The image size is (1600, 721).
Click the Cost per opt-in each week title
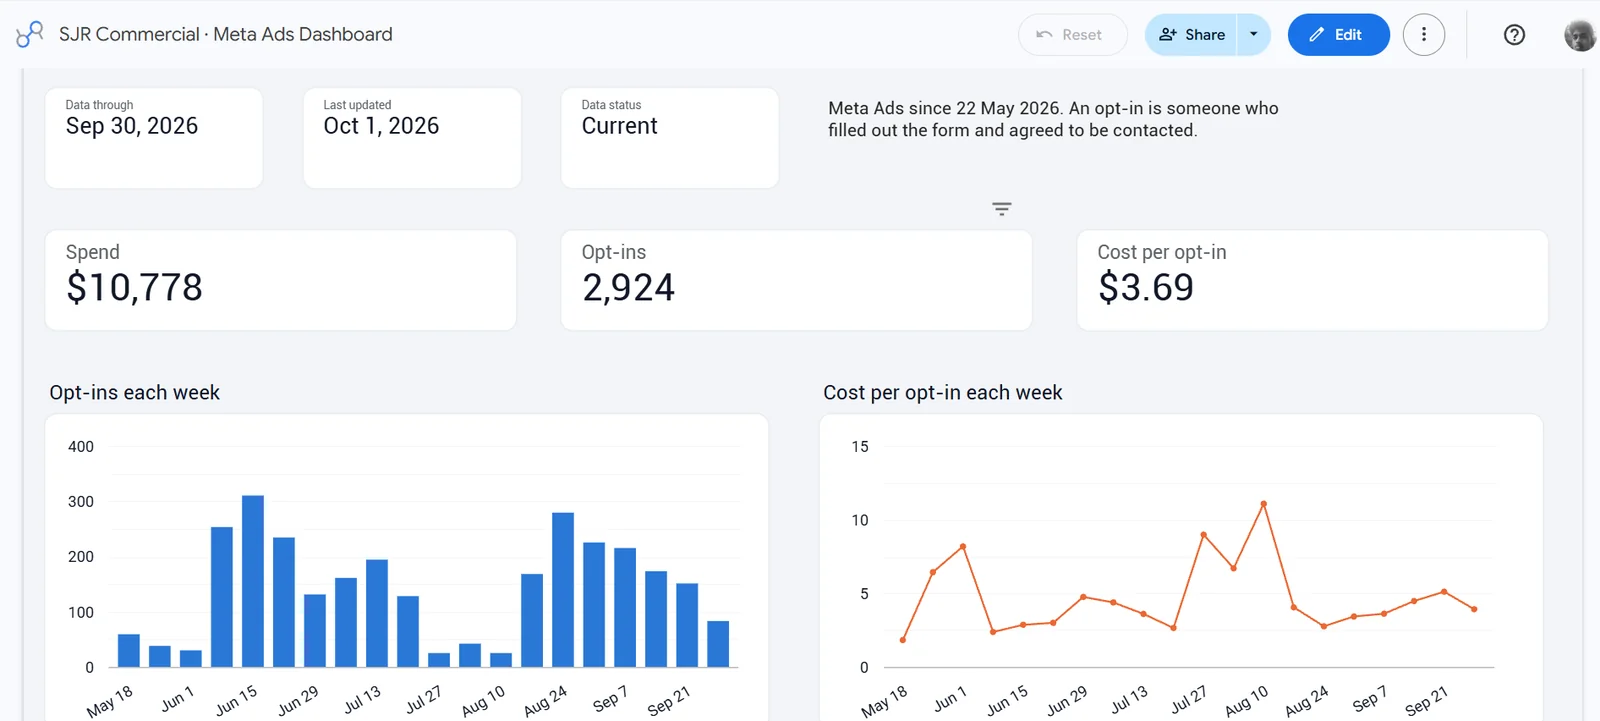943,393
